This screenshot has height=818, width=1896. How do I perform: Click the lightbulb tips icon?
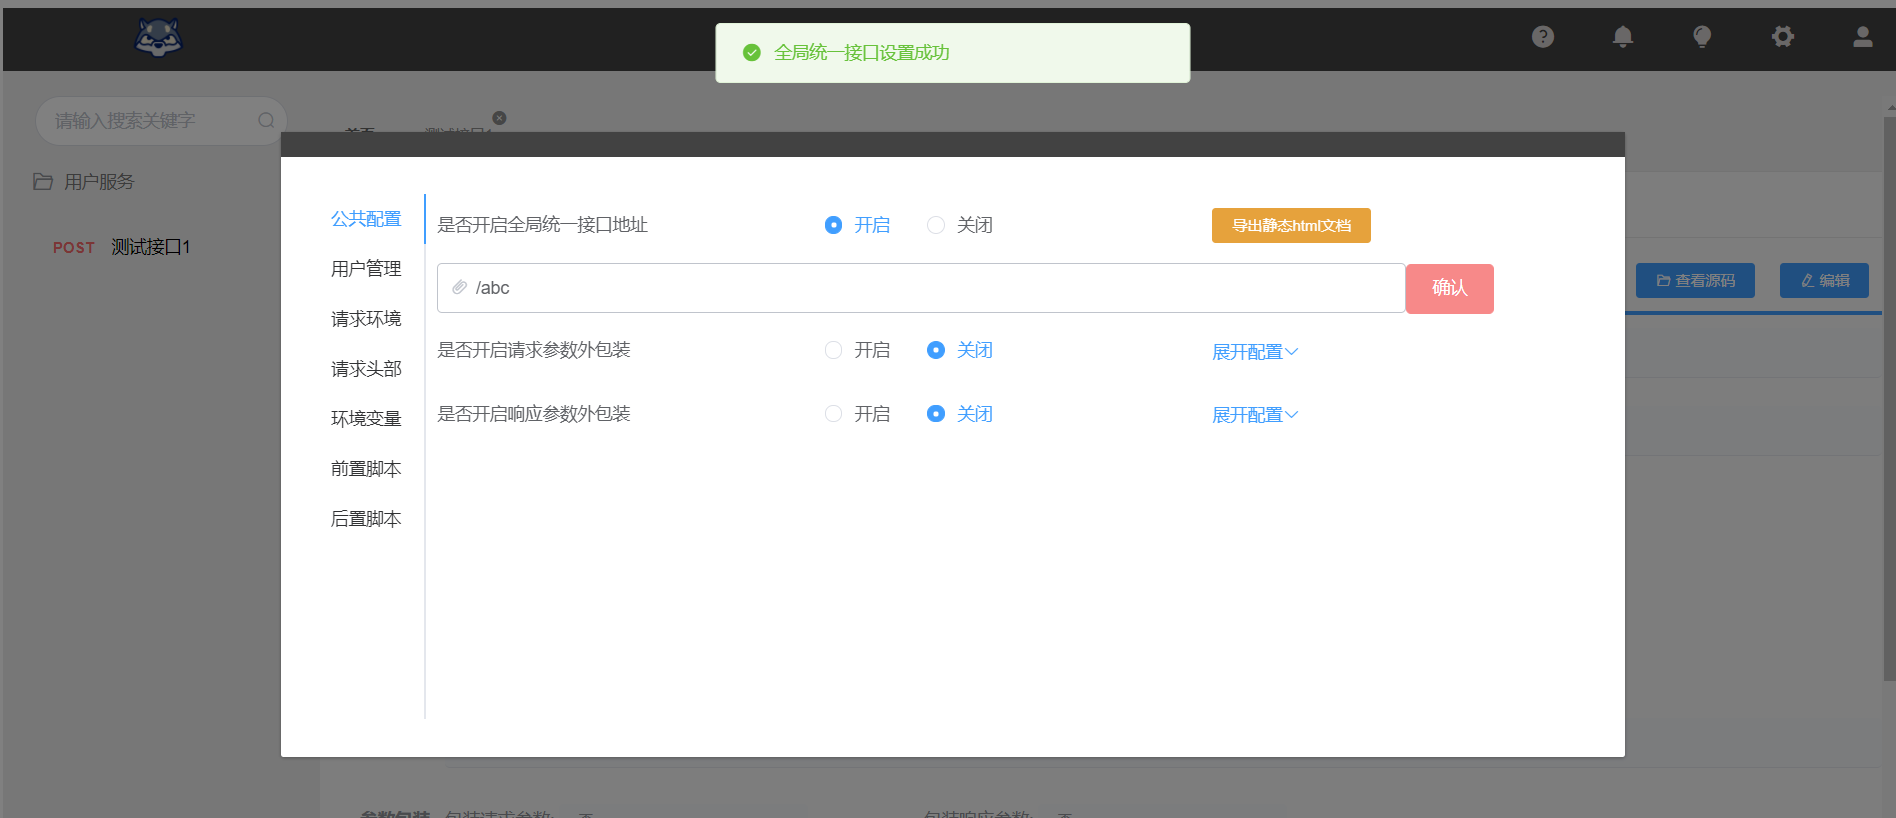coord(1702,37)
